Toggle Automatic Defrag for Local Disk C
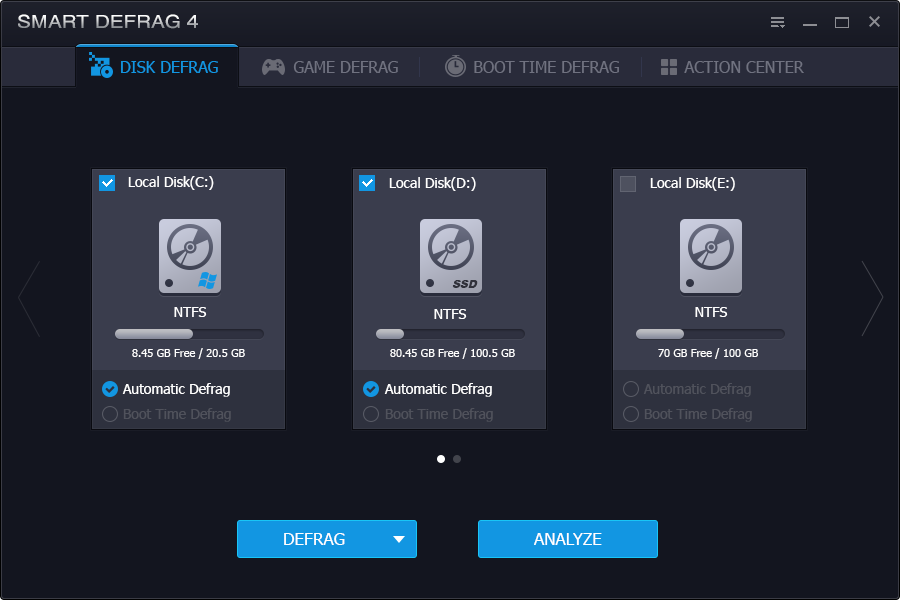The width and height of the screenshot is (900, 600). coord(110,389)
